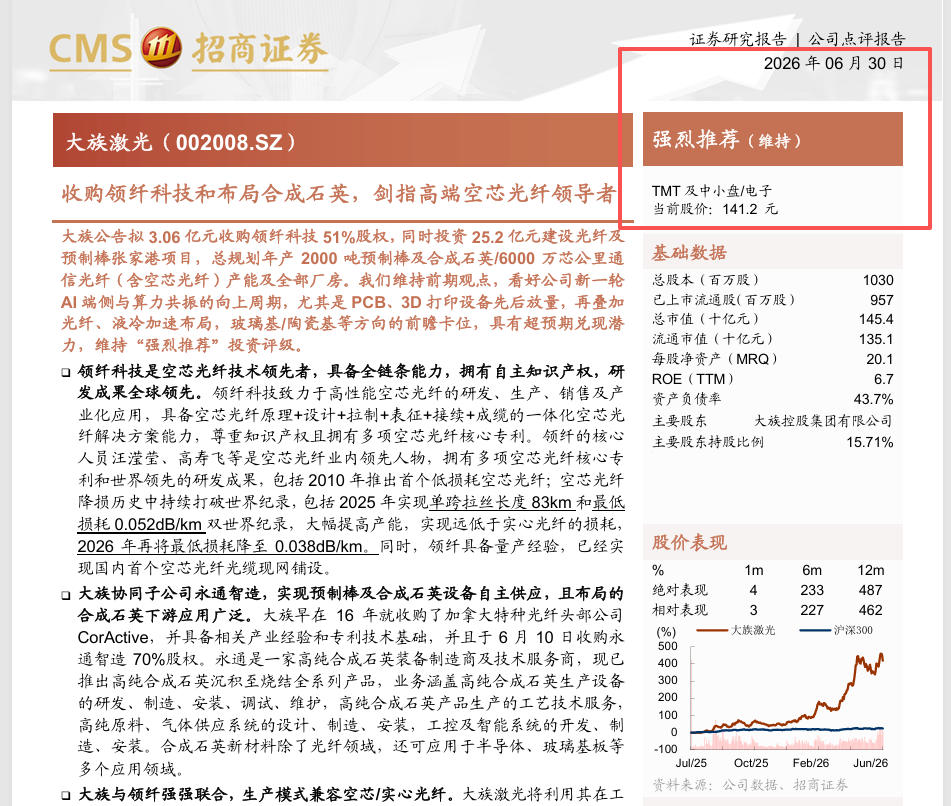Click the 资产负债率 value 43.7%
The height and width of the screenshot is (806, 951).
click(873, 400)
